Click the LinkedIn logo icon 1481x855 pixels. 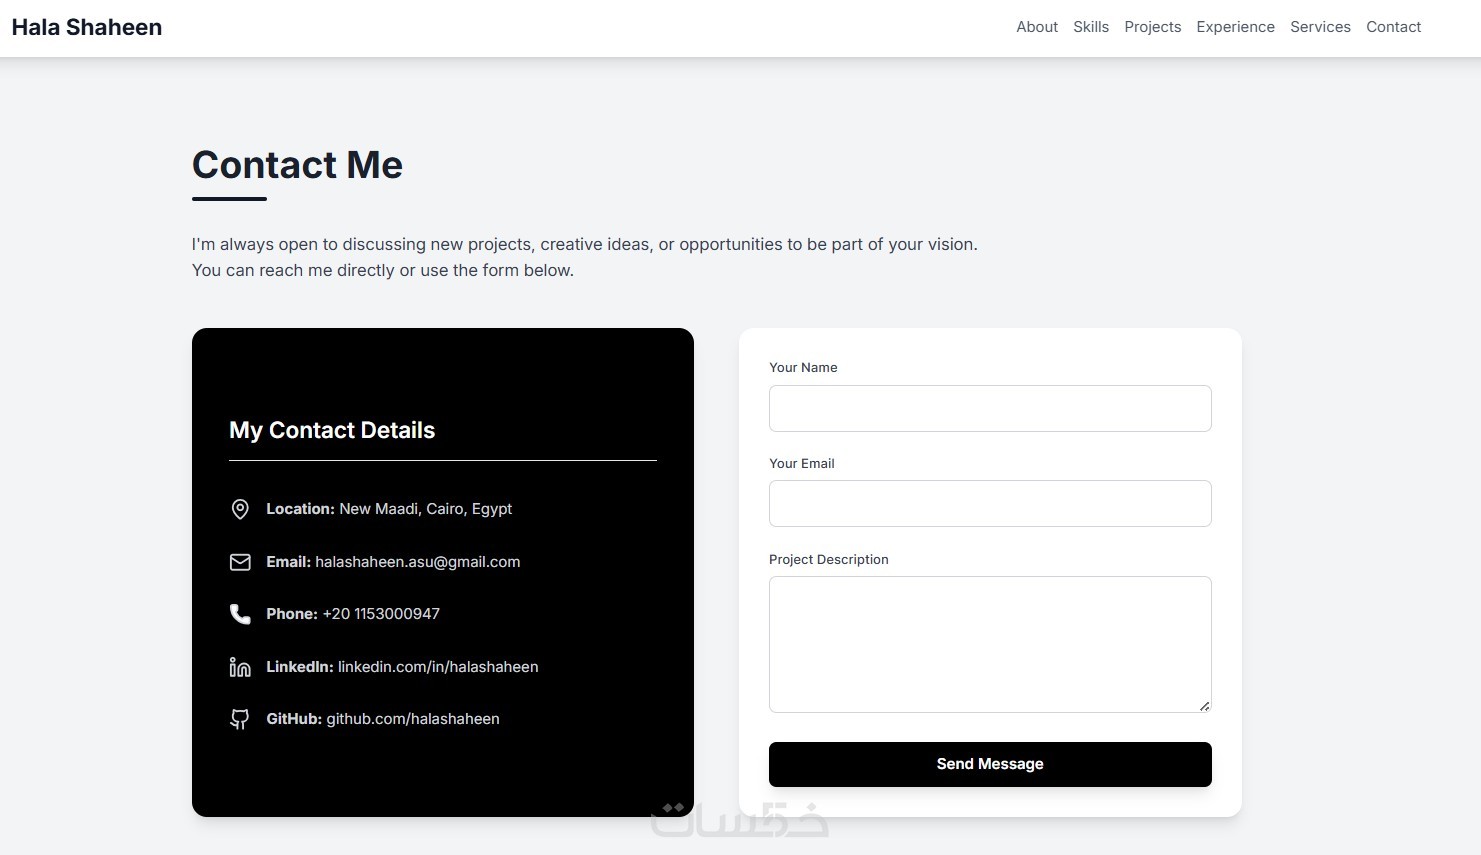click(x=240, y=667)
